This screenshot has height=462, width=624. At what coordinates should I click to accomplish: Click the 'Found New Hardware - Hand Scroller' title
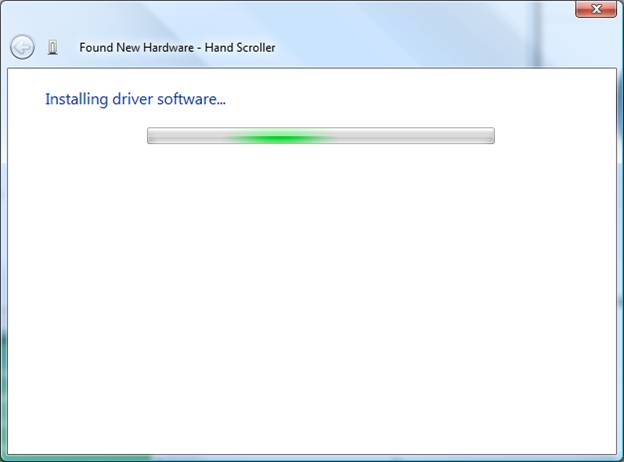[x=177, y=48]
